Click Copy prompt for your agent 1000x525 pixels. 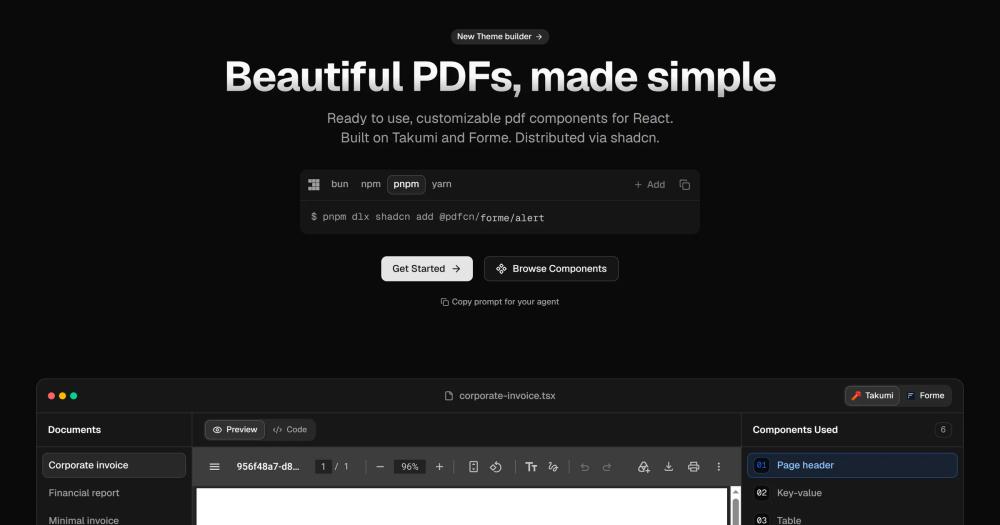(x=499, y=302)
